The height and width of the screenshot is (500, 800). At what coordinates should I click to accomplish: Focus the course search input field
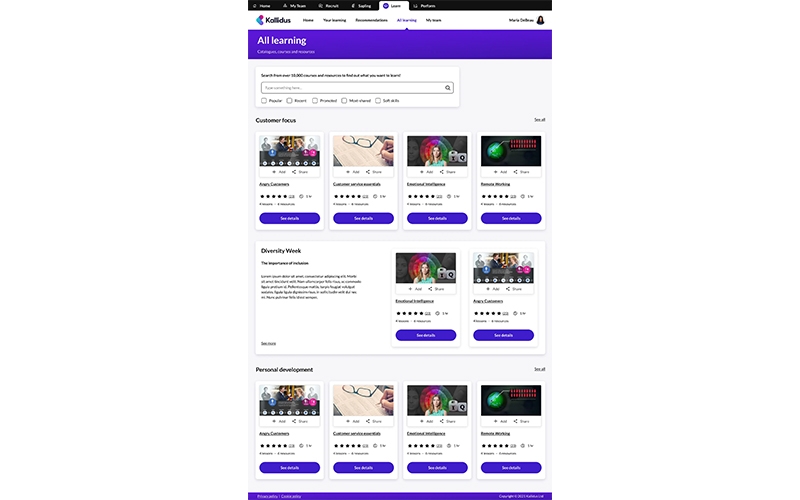coord(357,88)
